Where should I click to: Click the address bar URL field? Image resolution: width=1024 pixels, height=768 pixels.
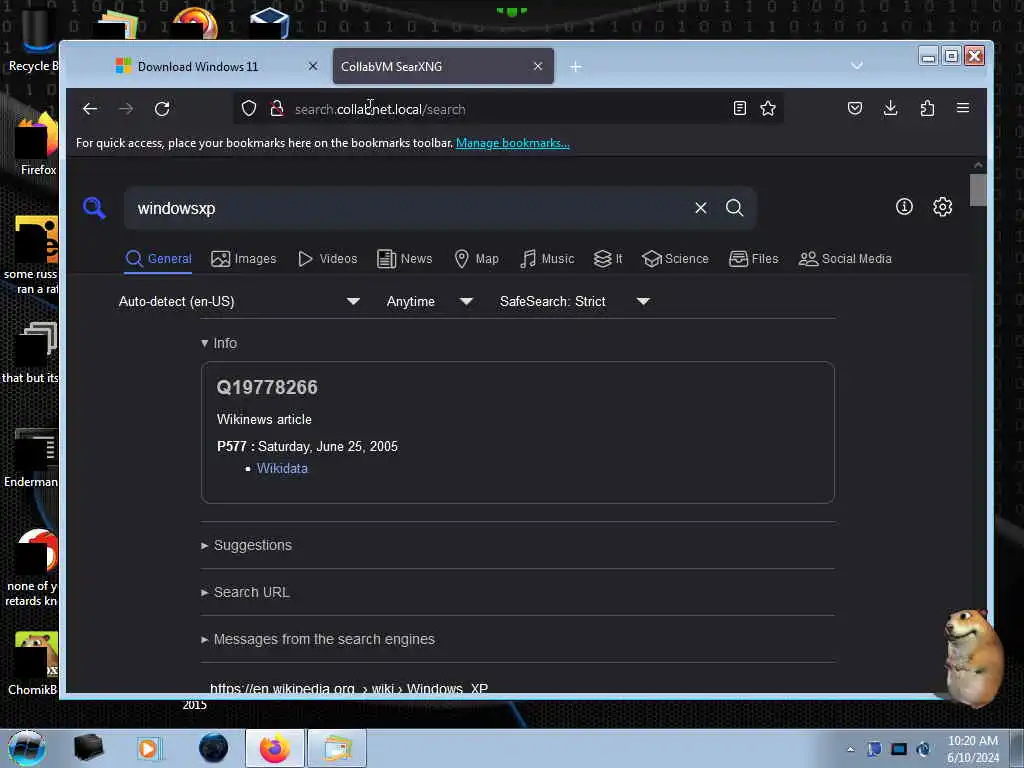coord(509,109)
